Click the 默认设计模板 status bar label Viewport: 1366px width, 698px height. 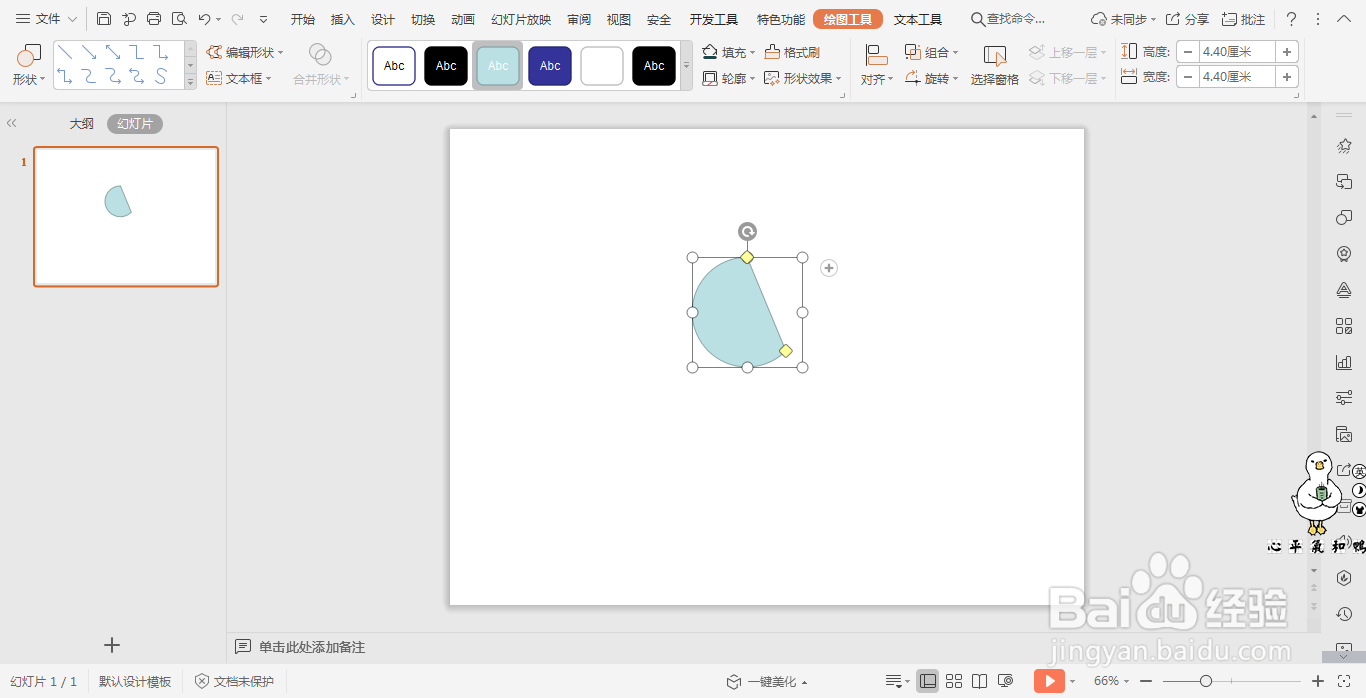(x=135, y=681)
